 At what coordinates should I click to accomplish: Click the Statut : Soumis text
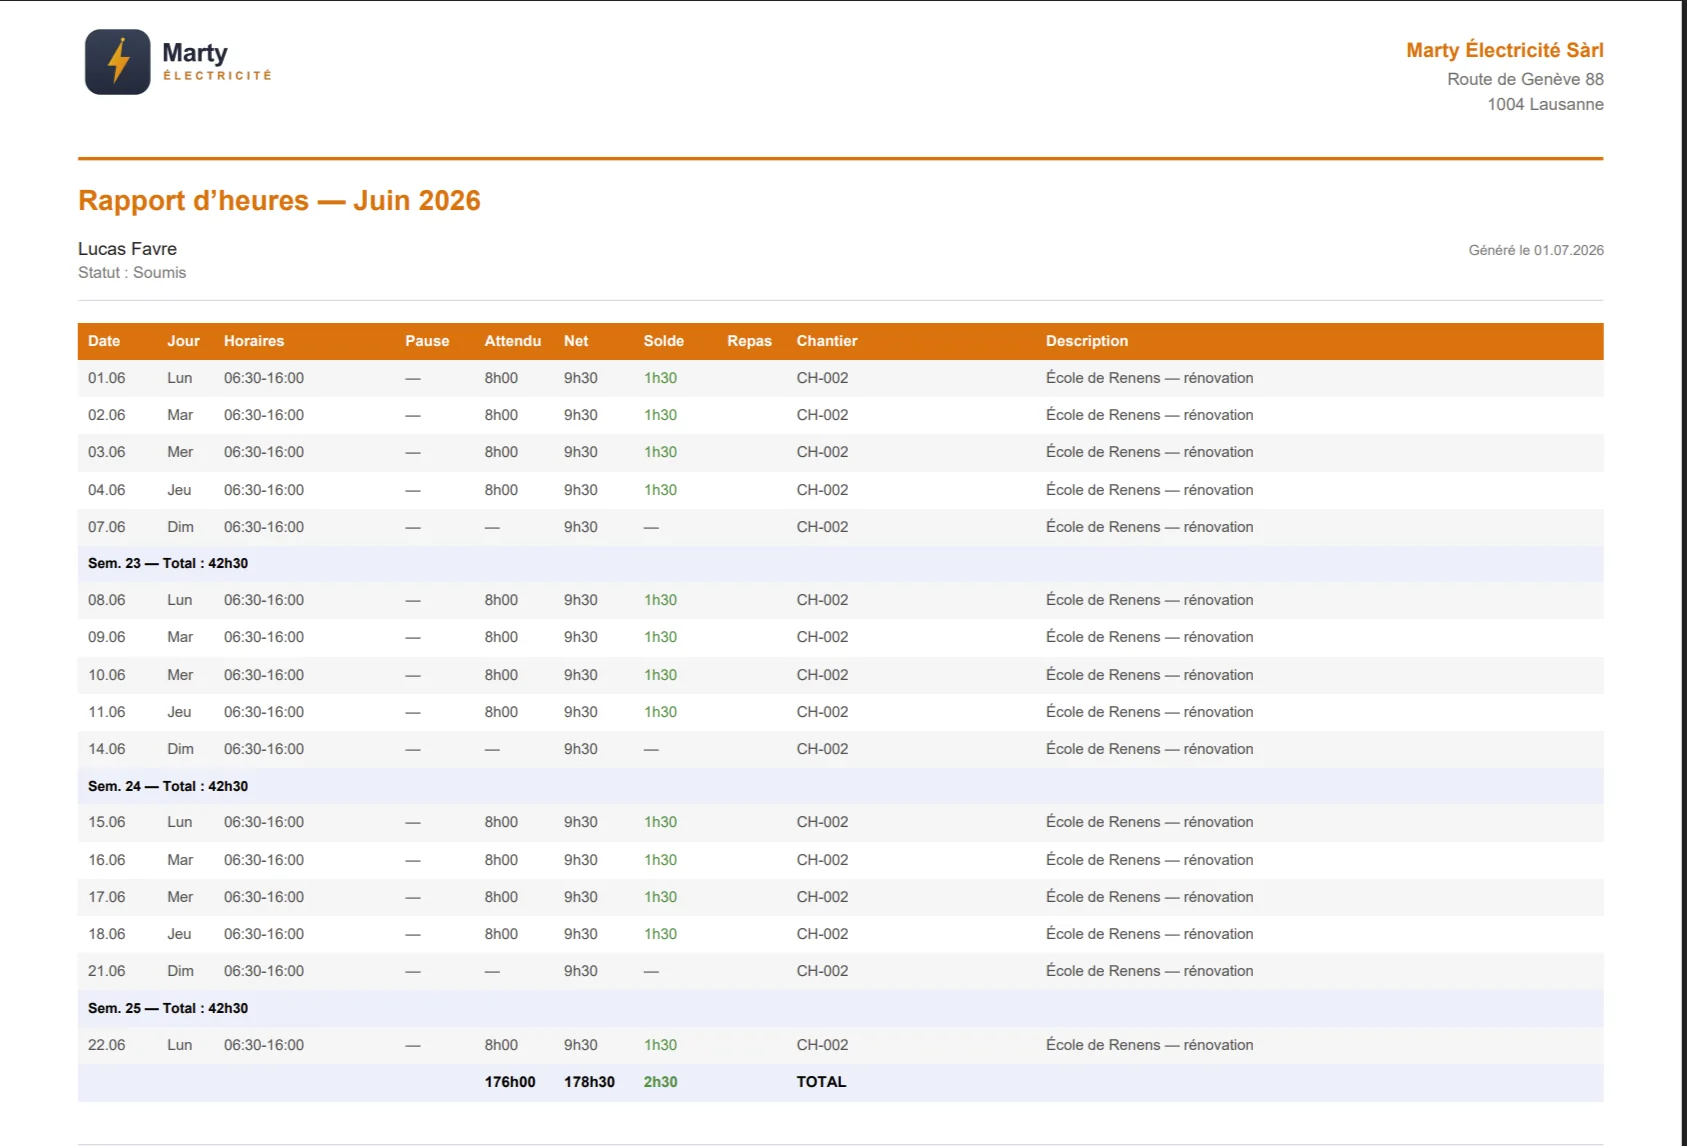tap(132, 273)
